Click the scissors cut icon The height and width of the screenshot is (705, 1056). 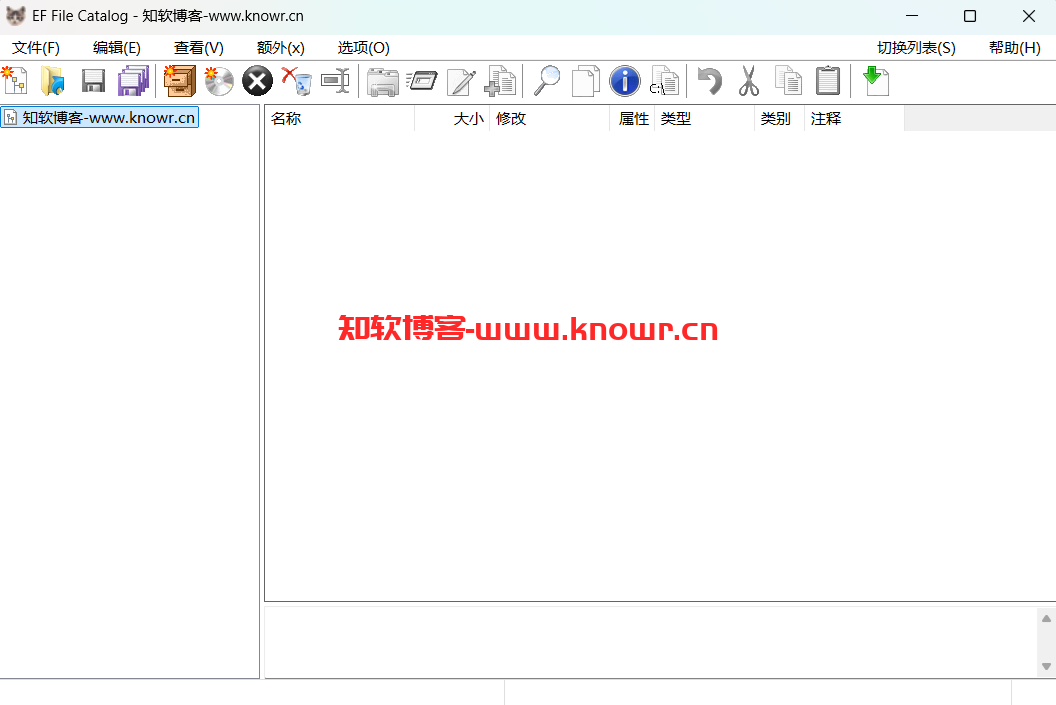click(748, 81)
